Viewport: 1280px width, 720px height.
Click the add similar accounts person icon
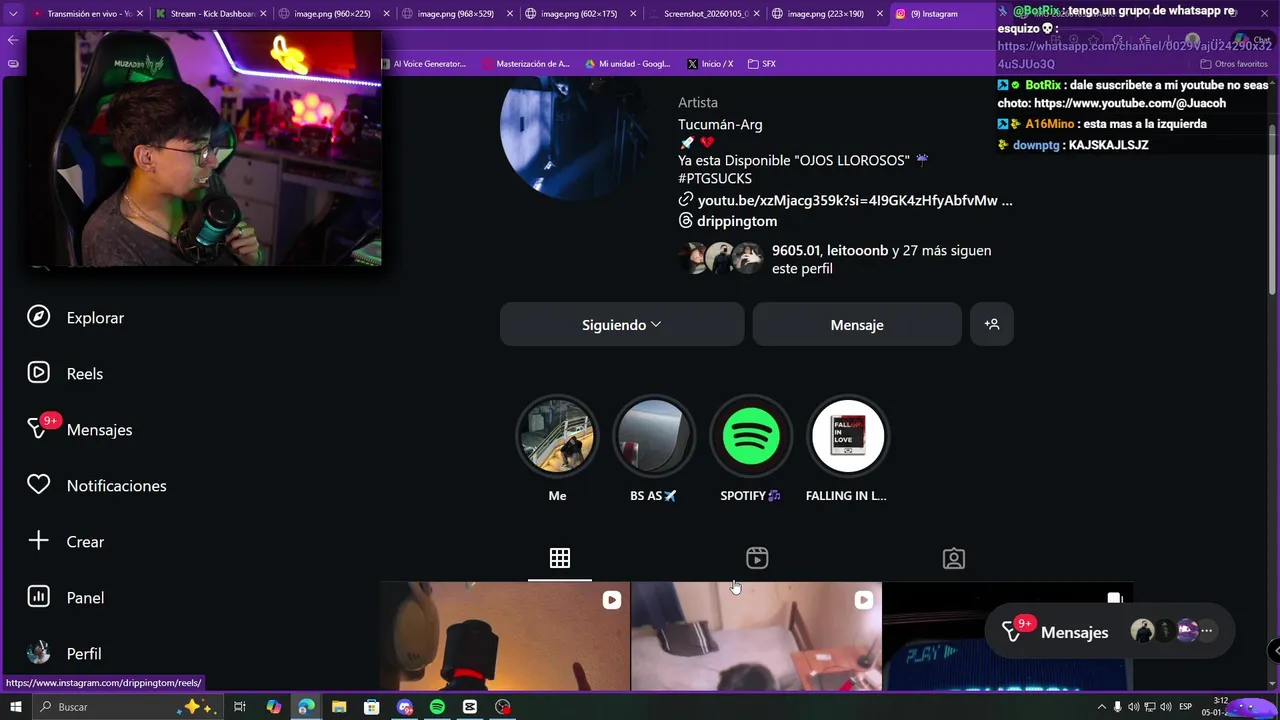[992, 324]
